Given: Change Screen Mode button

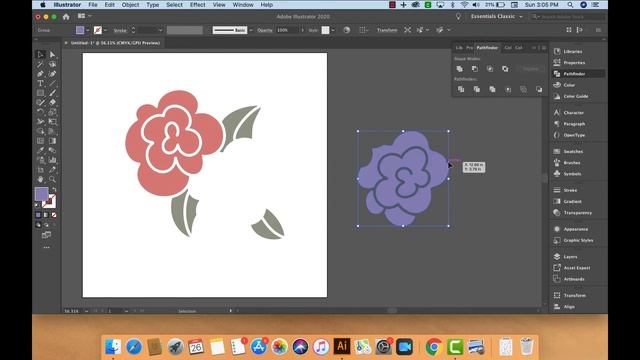Looking at the screenshot, I should pos(46,235).
